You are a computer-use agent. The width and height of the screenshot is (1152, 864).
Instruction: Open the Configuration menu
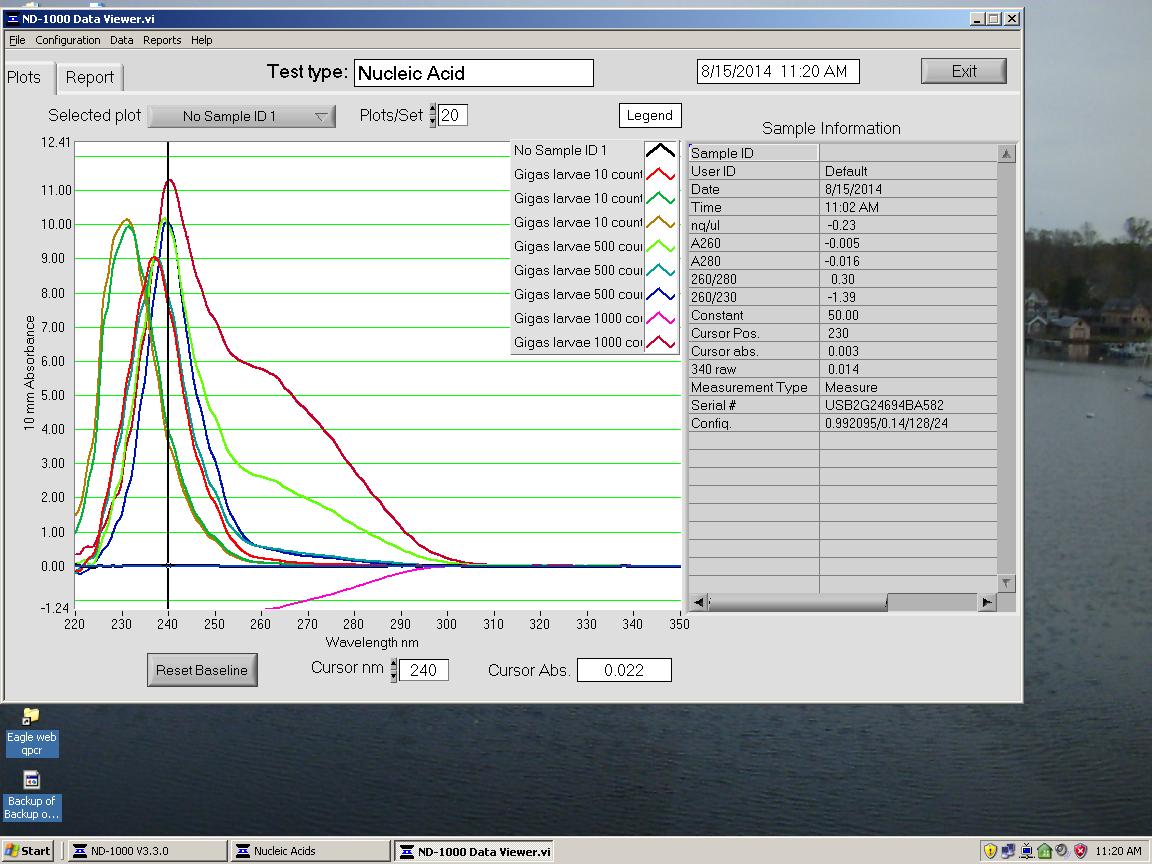68,40
